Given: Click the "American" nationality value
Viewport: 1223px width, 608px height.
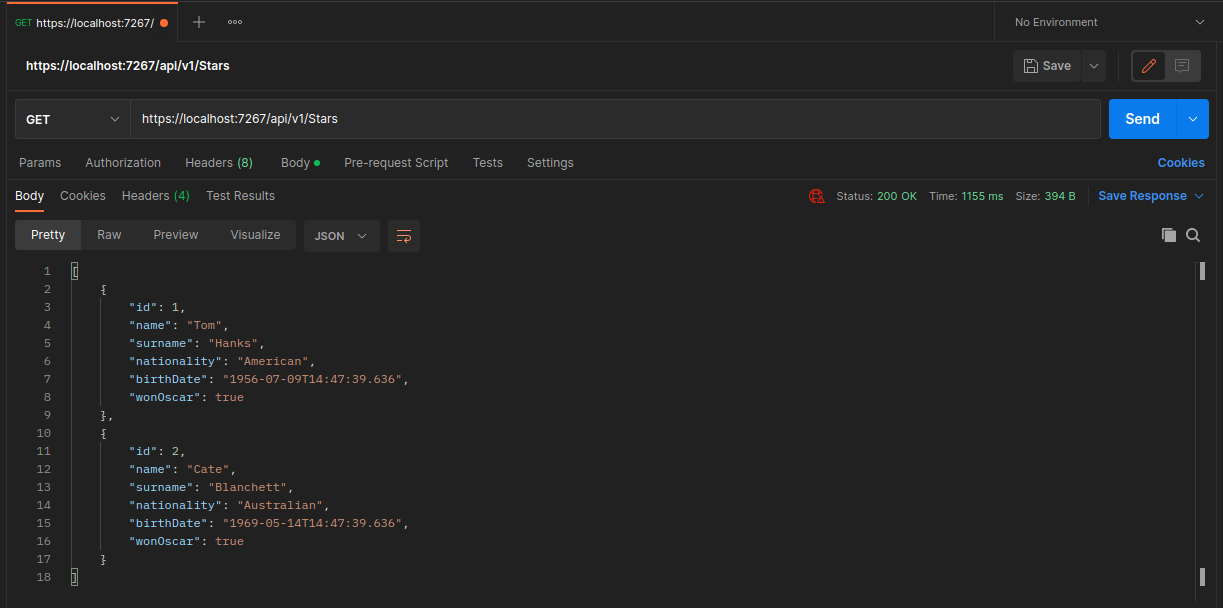Looking at the screenshot, I should (x=272, y=361).
